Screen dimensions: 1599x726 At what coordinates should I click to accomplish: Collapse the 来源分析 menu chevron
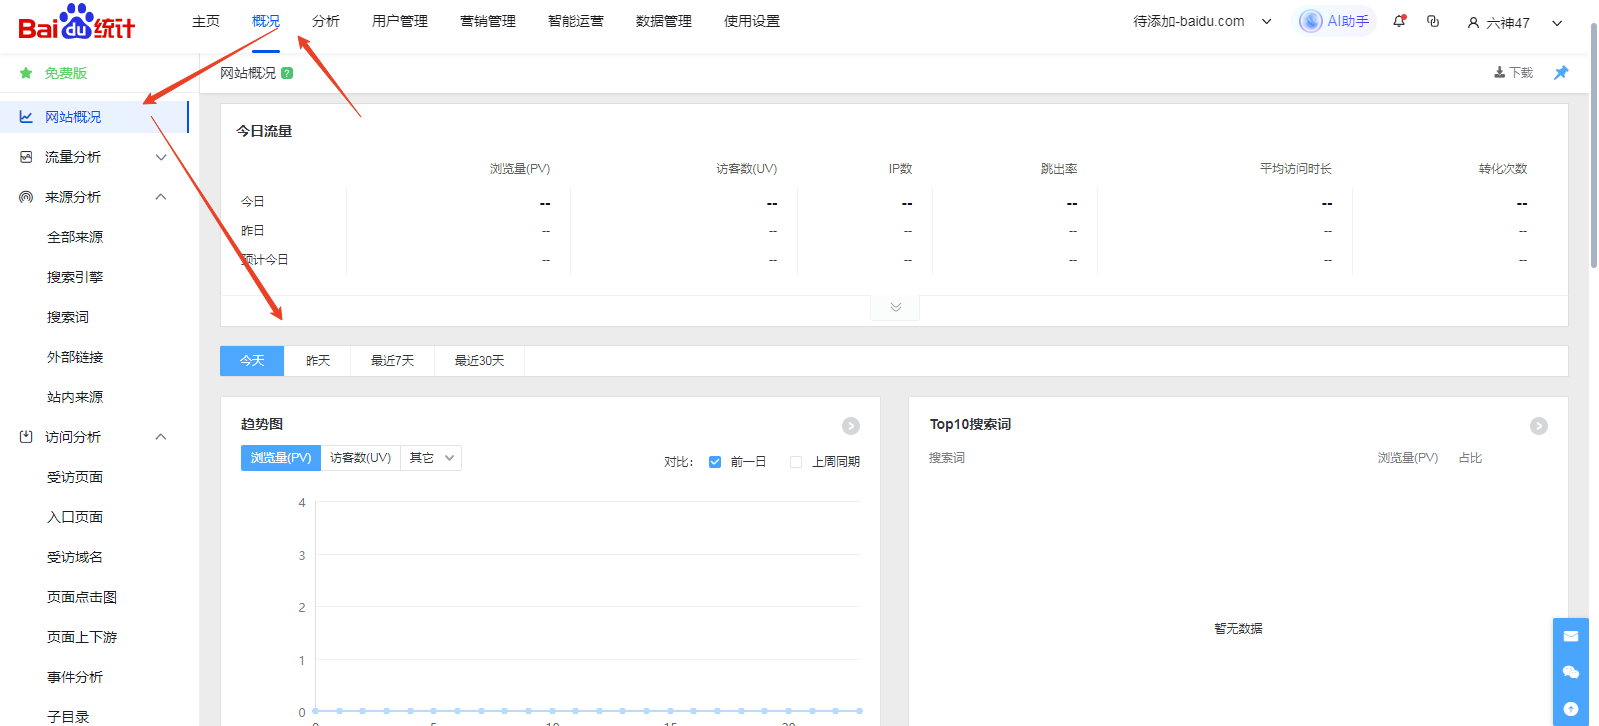click(x=161, y=197)
